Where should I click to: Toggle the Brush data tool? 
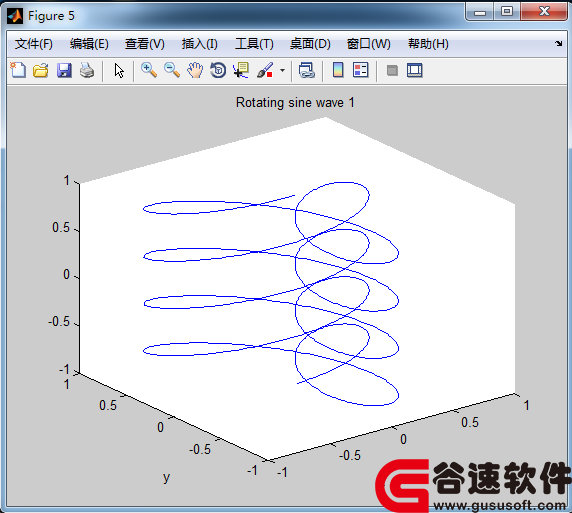pyautogui.click(x=265, y=70)
